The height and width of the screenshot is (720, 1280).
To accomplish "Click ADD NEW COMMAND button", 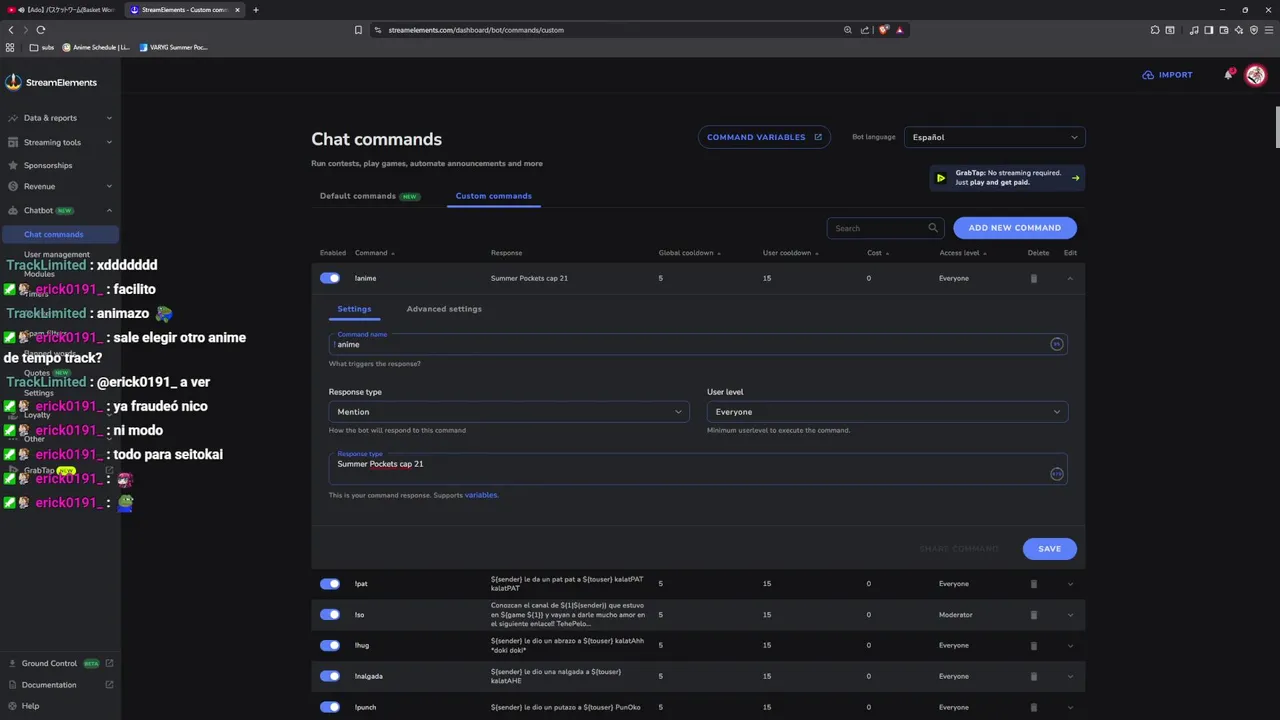I will tap(1015, 228).
